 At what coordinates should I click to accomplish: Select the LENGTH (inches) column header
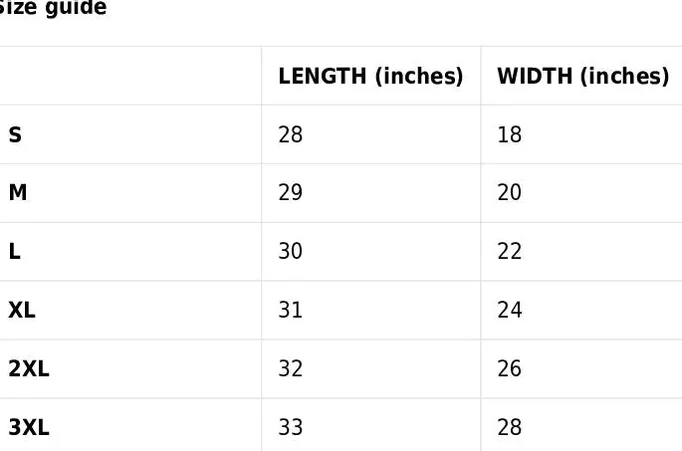point(371,76)
